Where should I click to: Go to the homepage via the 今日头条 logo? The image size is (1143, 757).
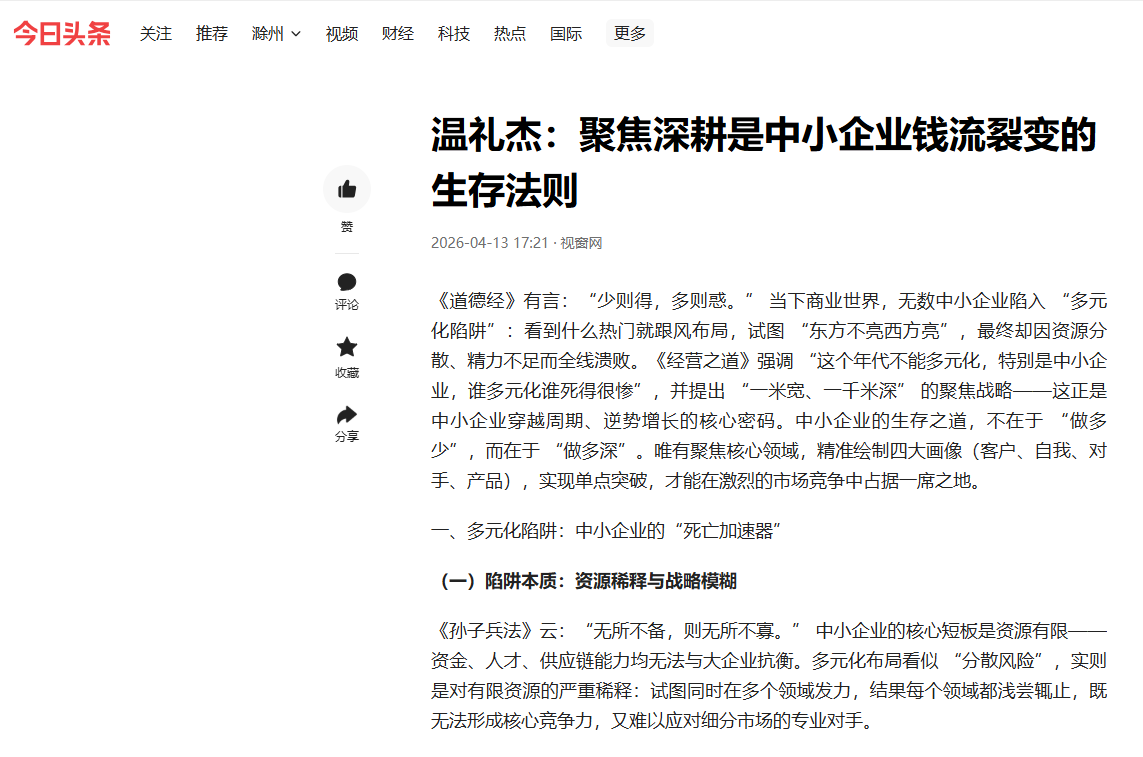pyautogui.click(x=60, y=32)
